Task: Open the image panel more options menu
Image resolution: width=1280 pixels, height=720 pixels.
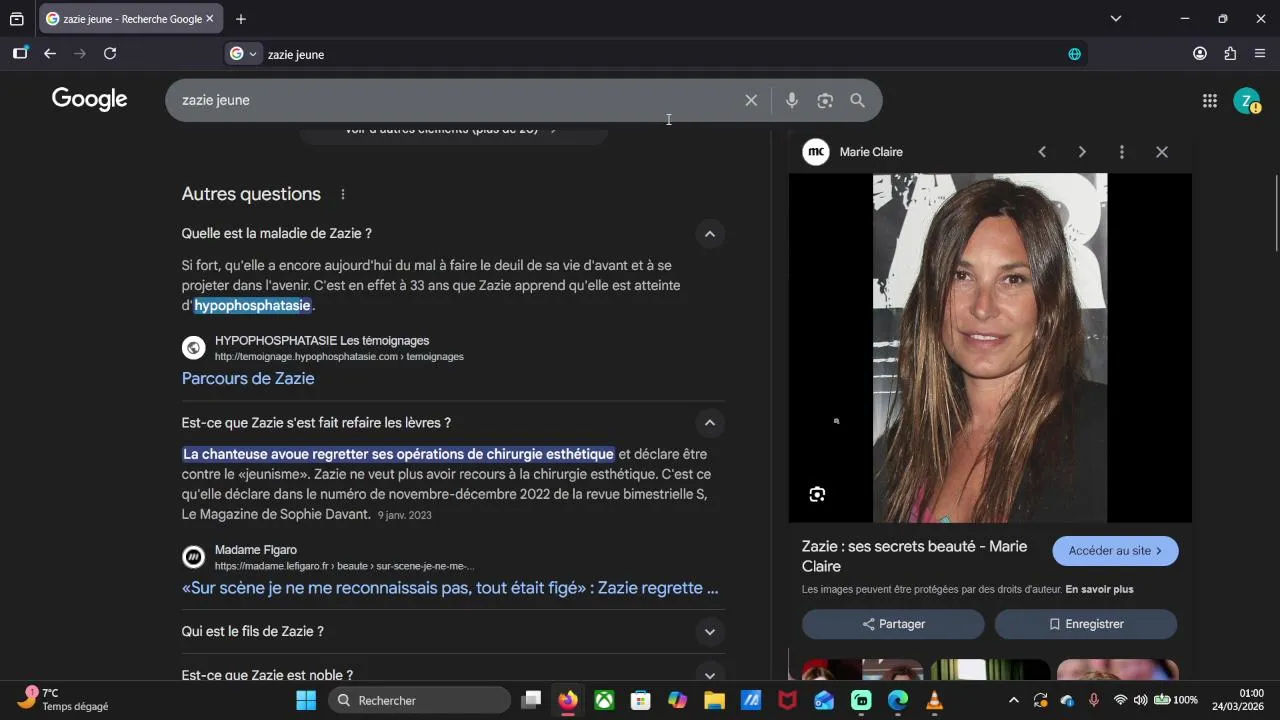Action: click(x=1122, y=152)
